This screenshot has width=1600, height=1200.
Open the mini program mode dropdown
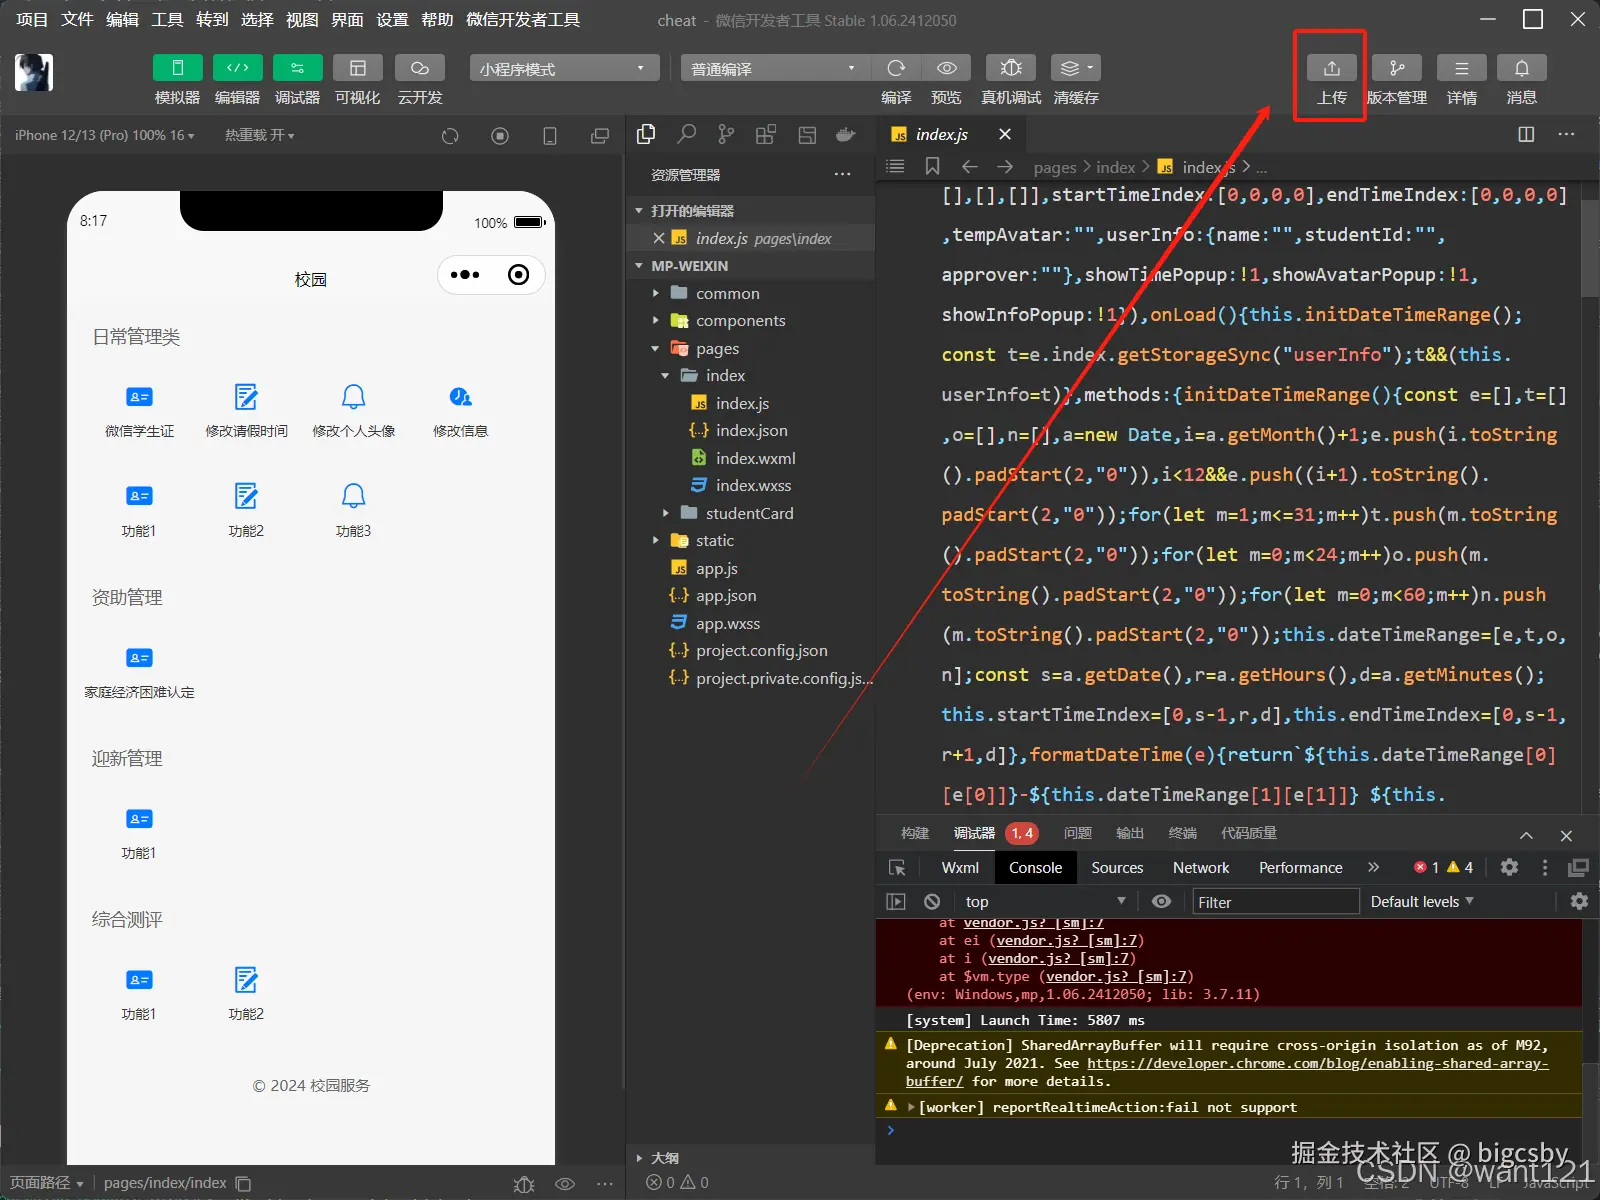pyautogui.click(x=564, y=68)
